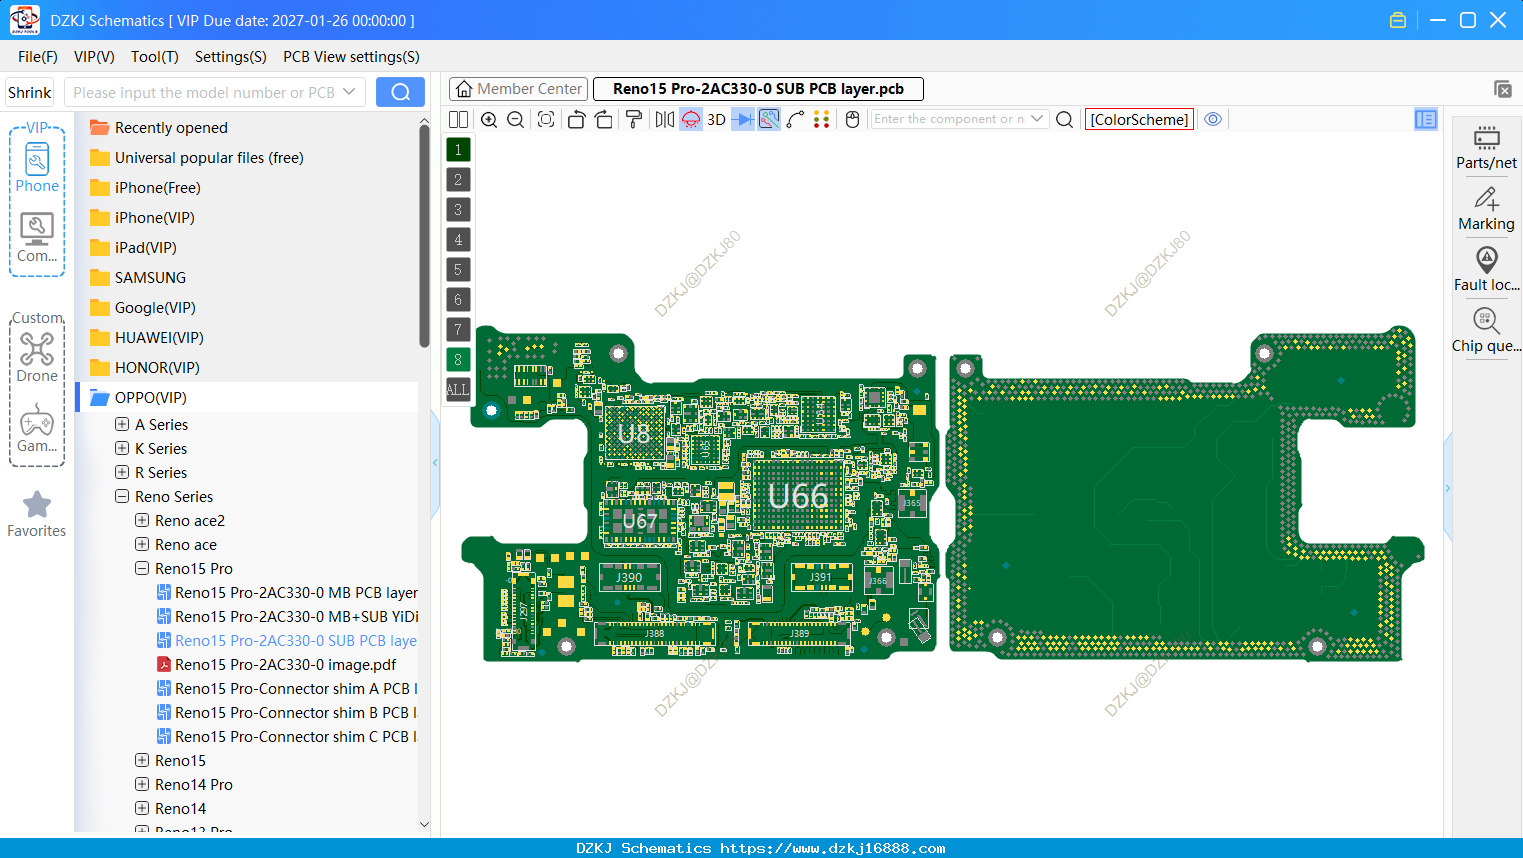This screenshot has height=858, width=1523.
Task: Collapse the Reno15 Pro node
Action: [142, 568]
